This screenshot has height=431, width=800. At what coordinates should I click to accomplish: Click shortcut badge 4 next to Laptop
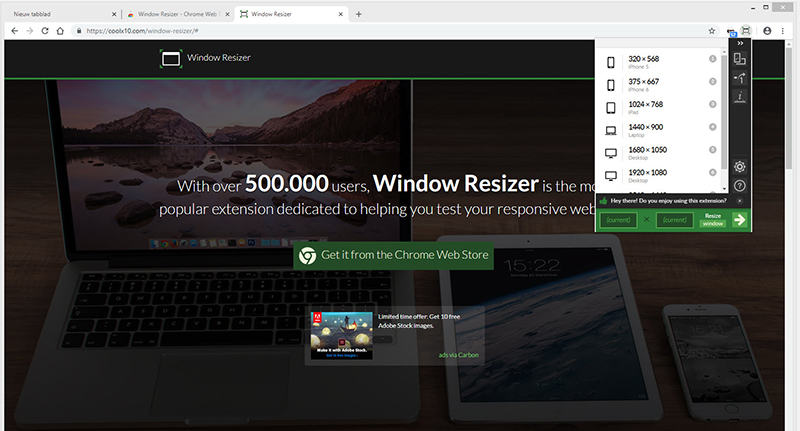coord(713,127)
